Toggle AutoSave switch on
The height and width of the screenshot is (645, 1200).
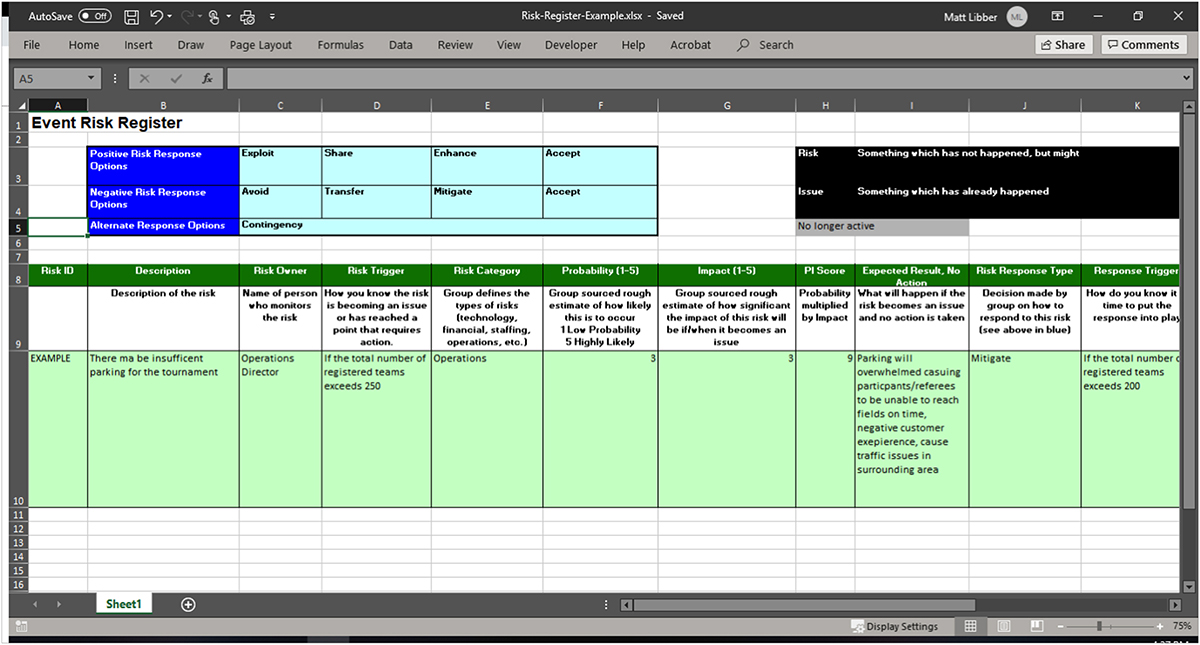(x=95, y=17)
